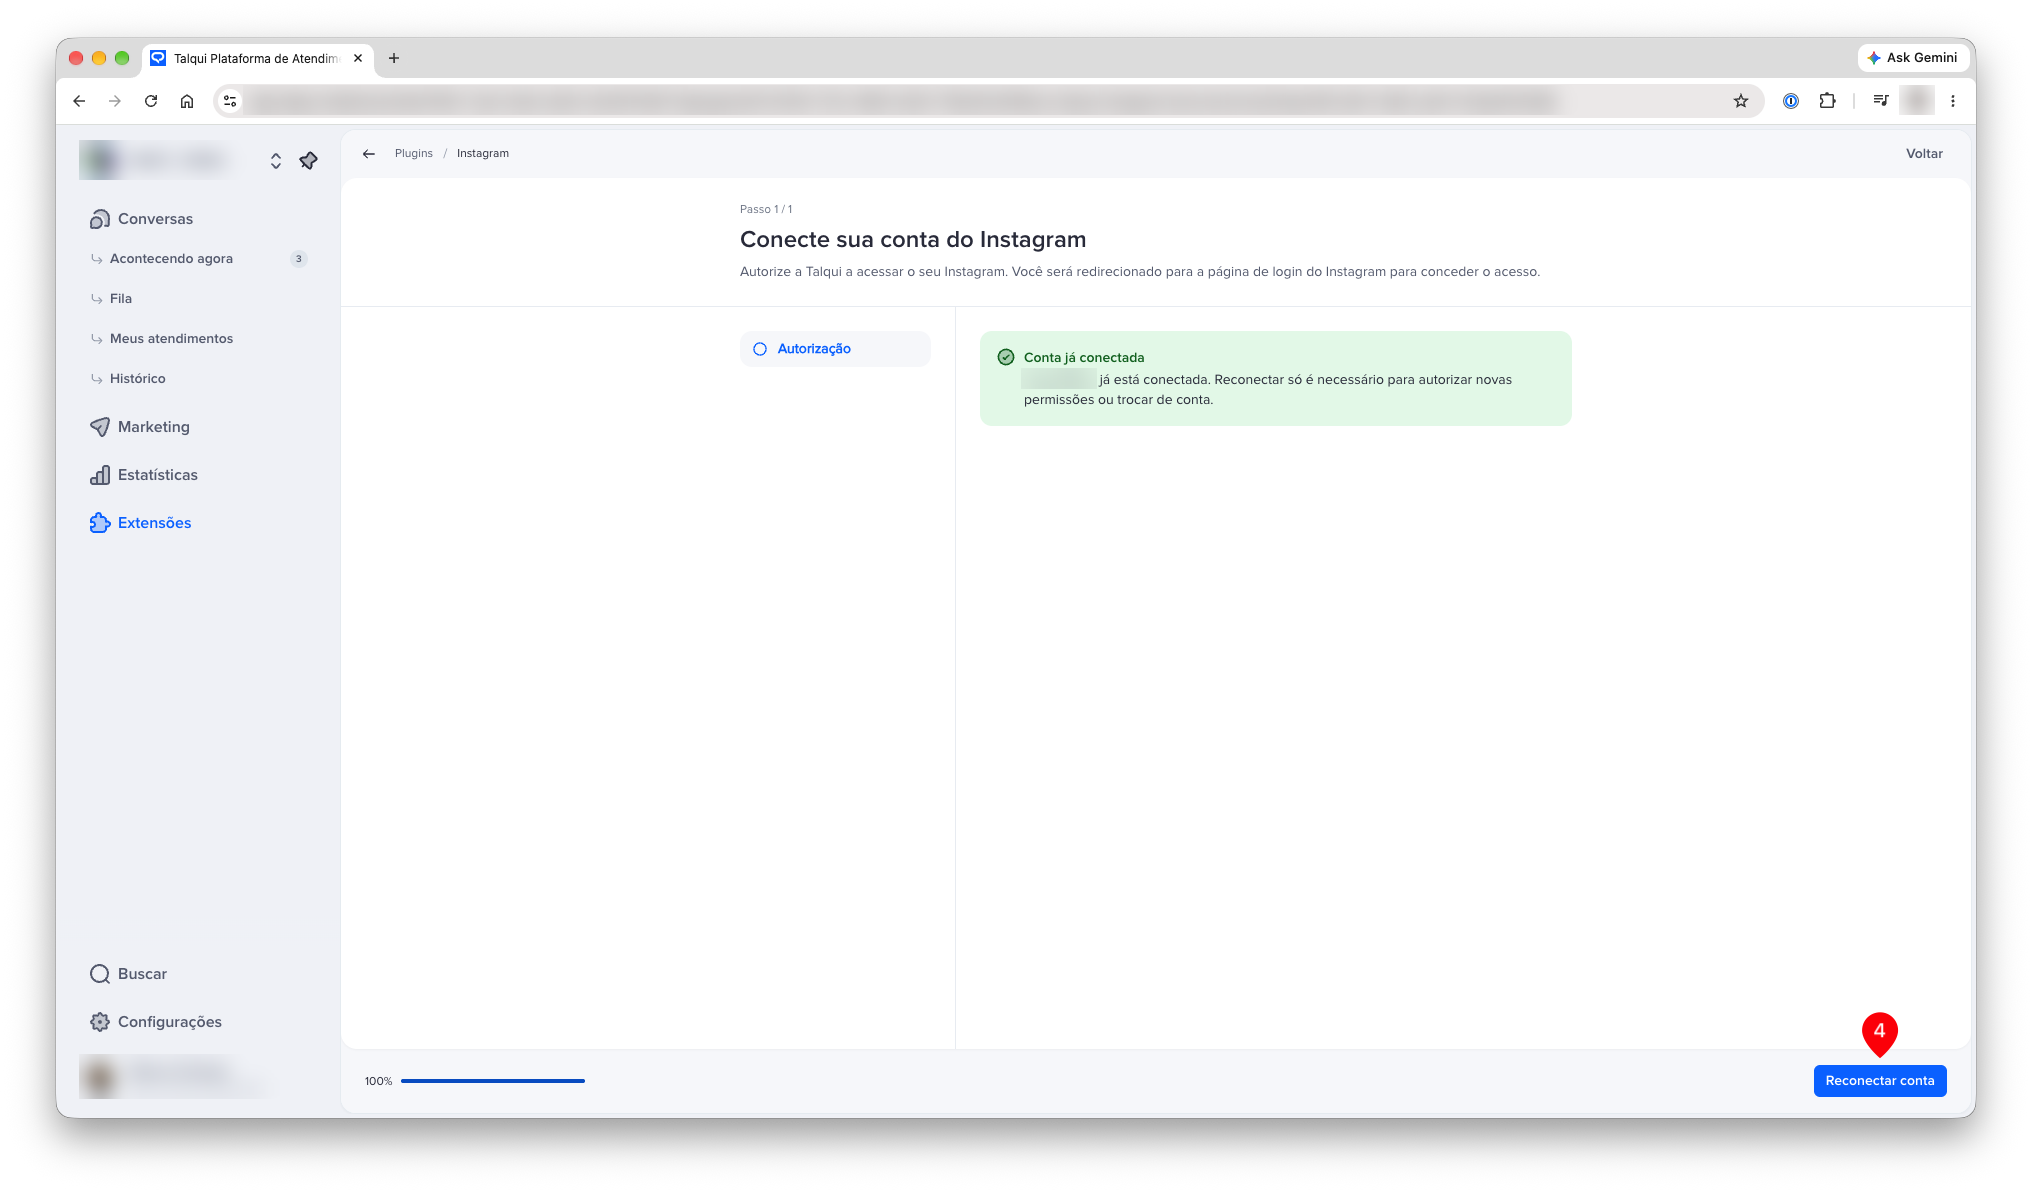The width and height of the screenshot is (2032, 1192).
Task: Reload the page with refresh icon
Action: (151, 101)
